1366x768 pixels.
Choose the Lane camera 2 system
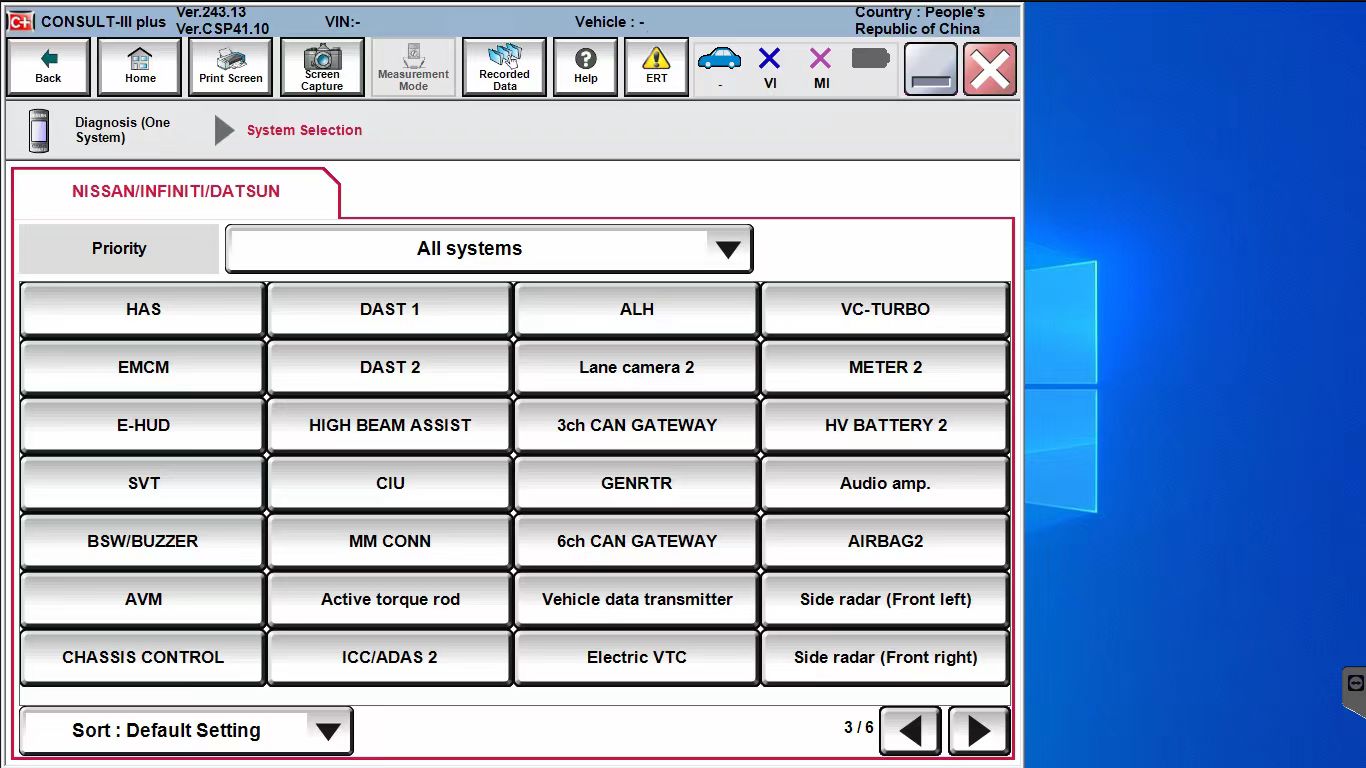click(x=637, y=368)
